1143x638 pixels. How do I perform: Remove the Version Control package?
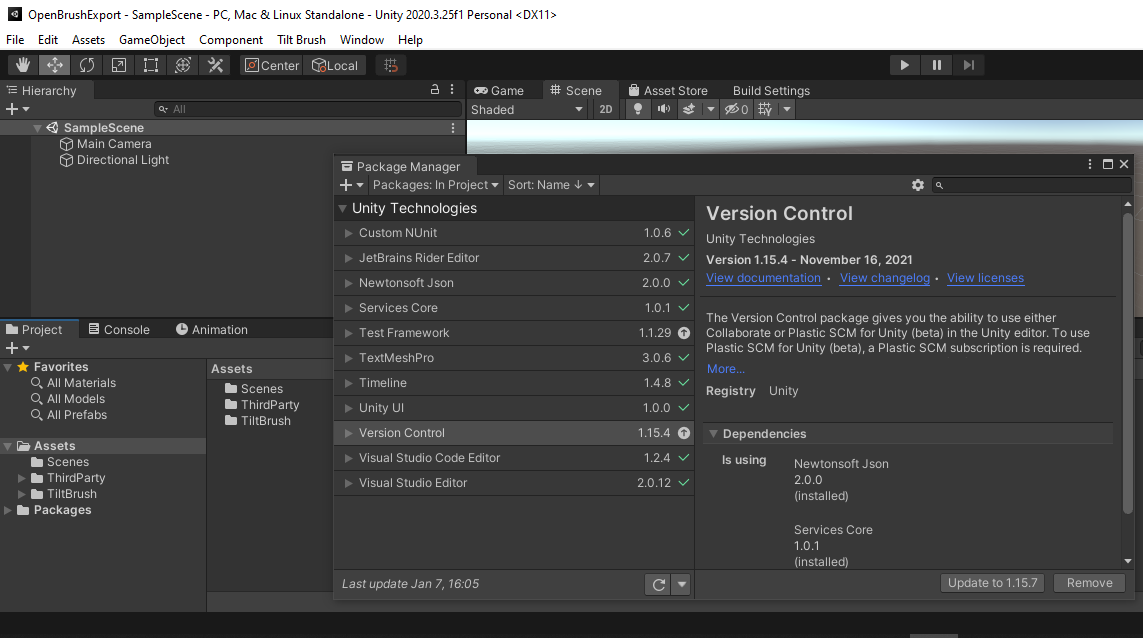click(1089, 583)
